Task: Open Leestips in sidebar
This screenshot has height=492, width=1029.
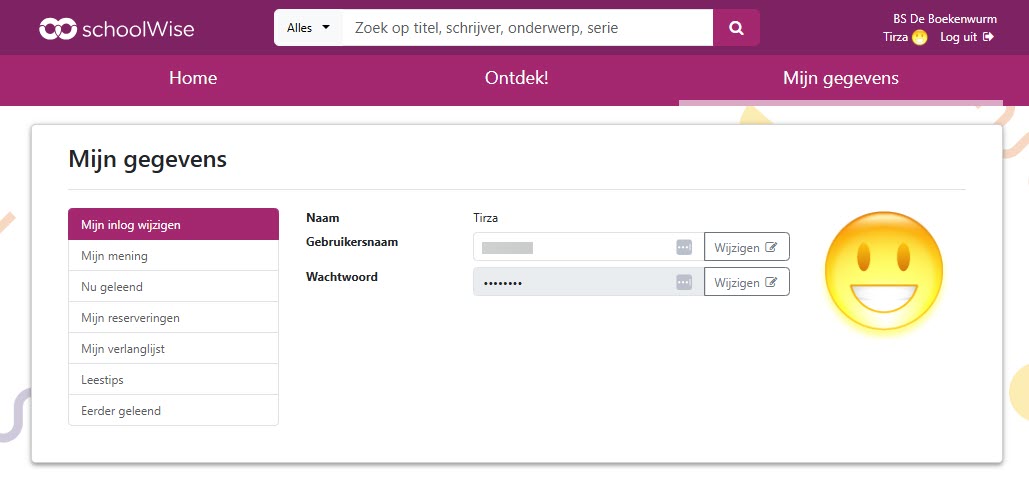Action: [173, 379]
